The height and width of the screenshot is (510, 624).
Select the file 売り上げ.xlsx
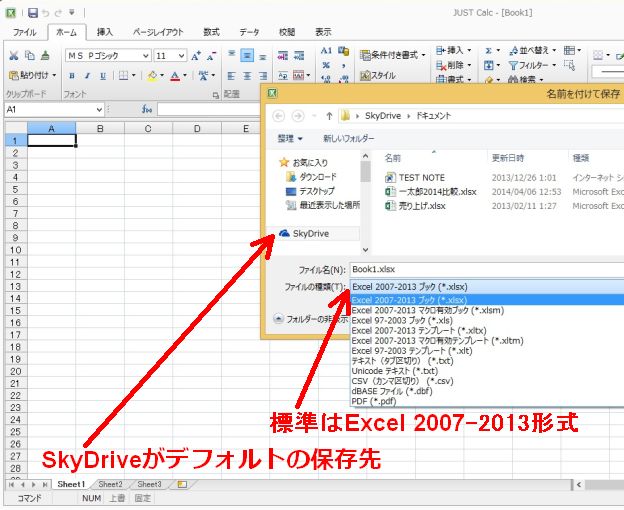415,206
